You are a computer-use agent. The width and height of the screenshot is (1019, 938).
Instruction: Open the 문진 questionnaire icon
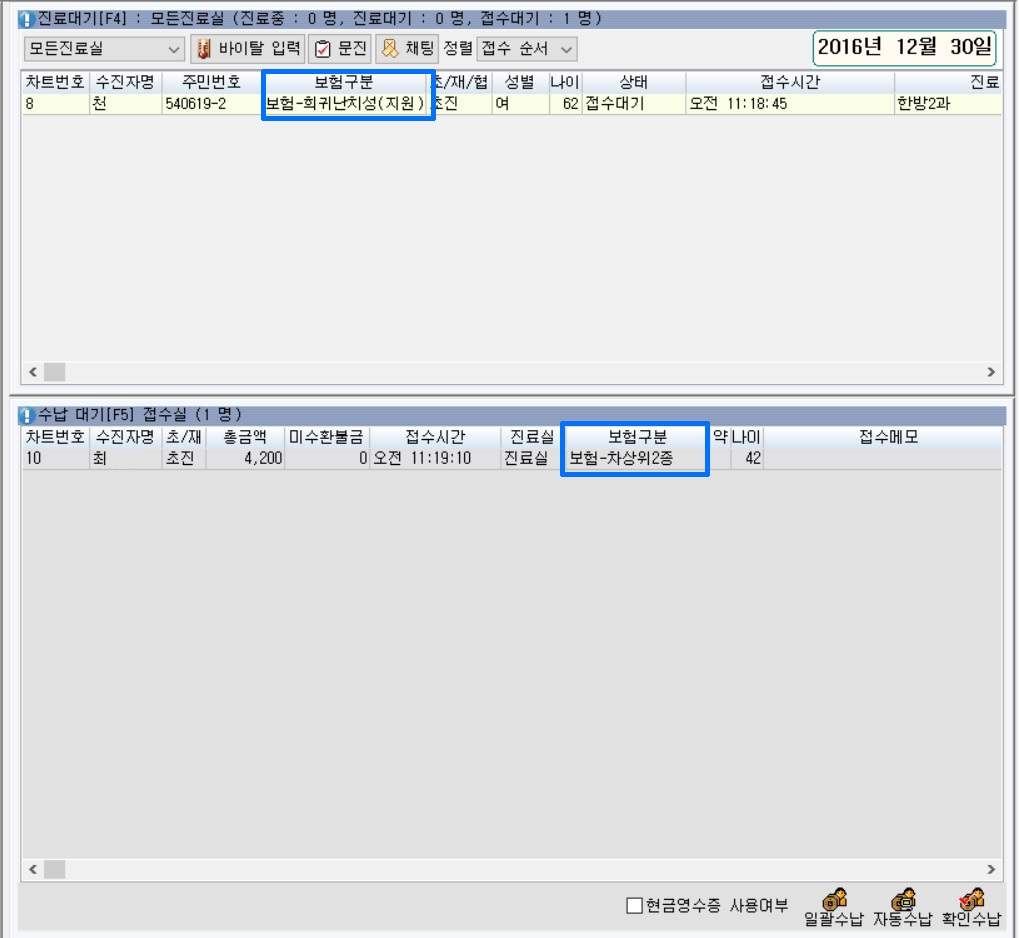point(323,49)
